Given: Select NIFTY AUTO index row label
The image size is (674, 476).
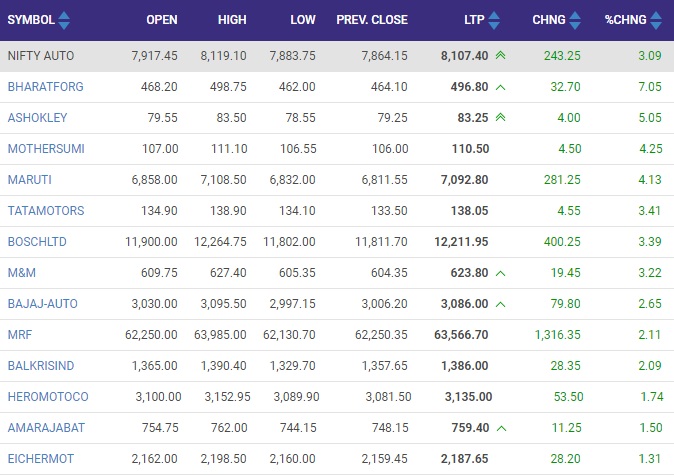Looking at the screenshot, I should click(41, 56).
